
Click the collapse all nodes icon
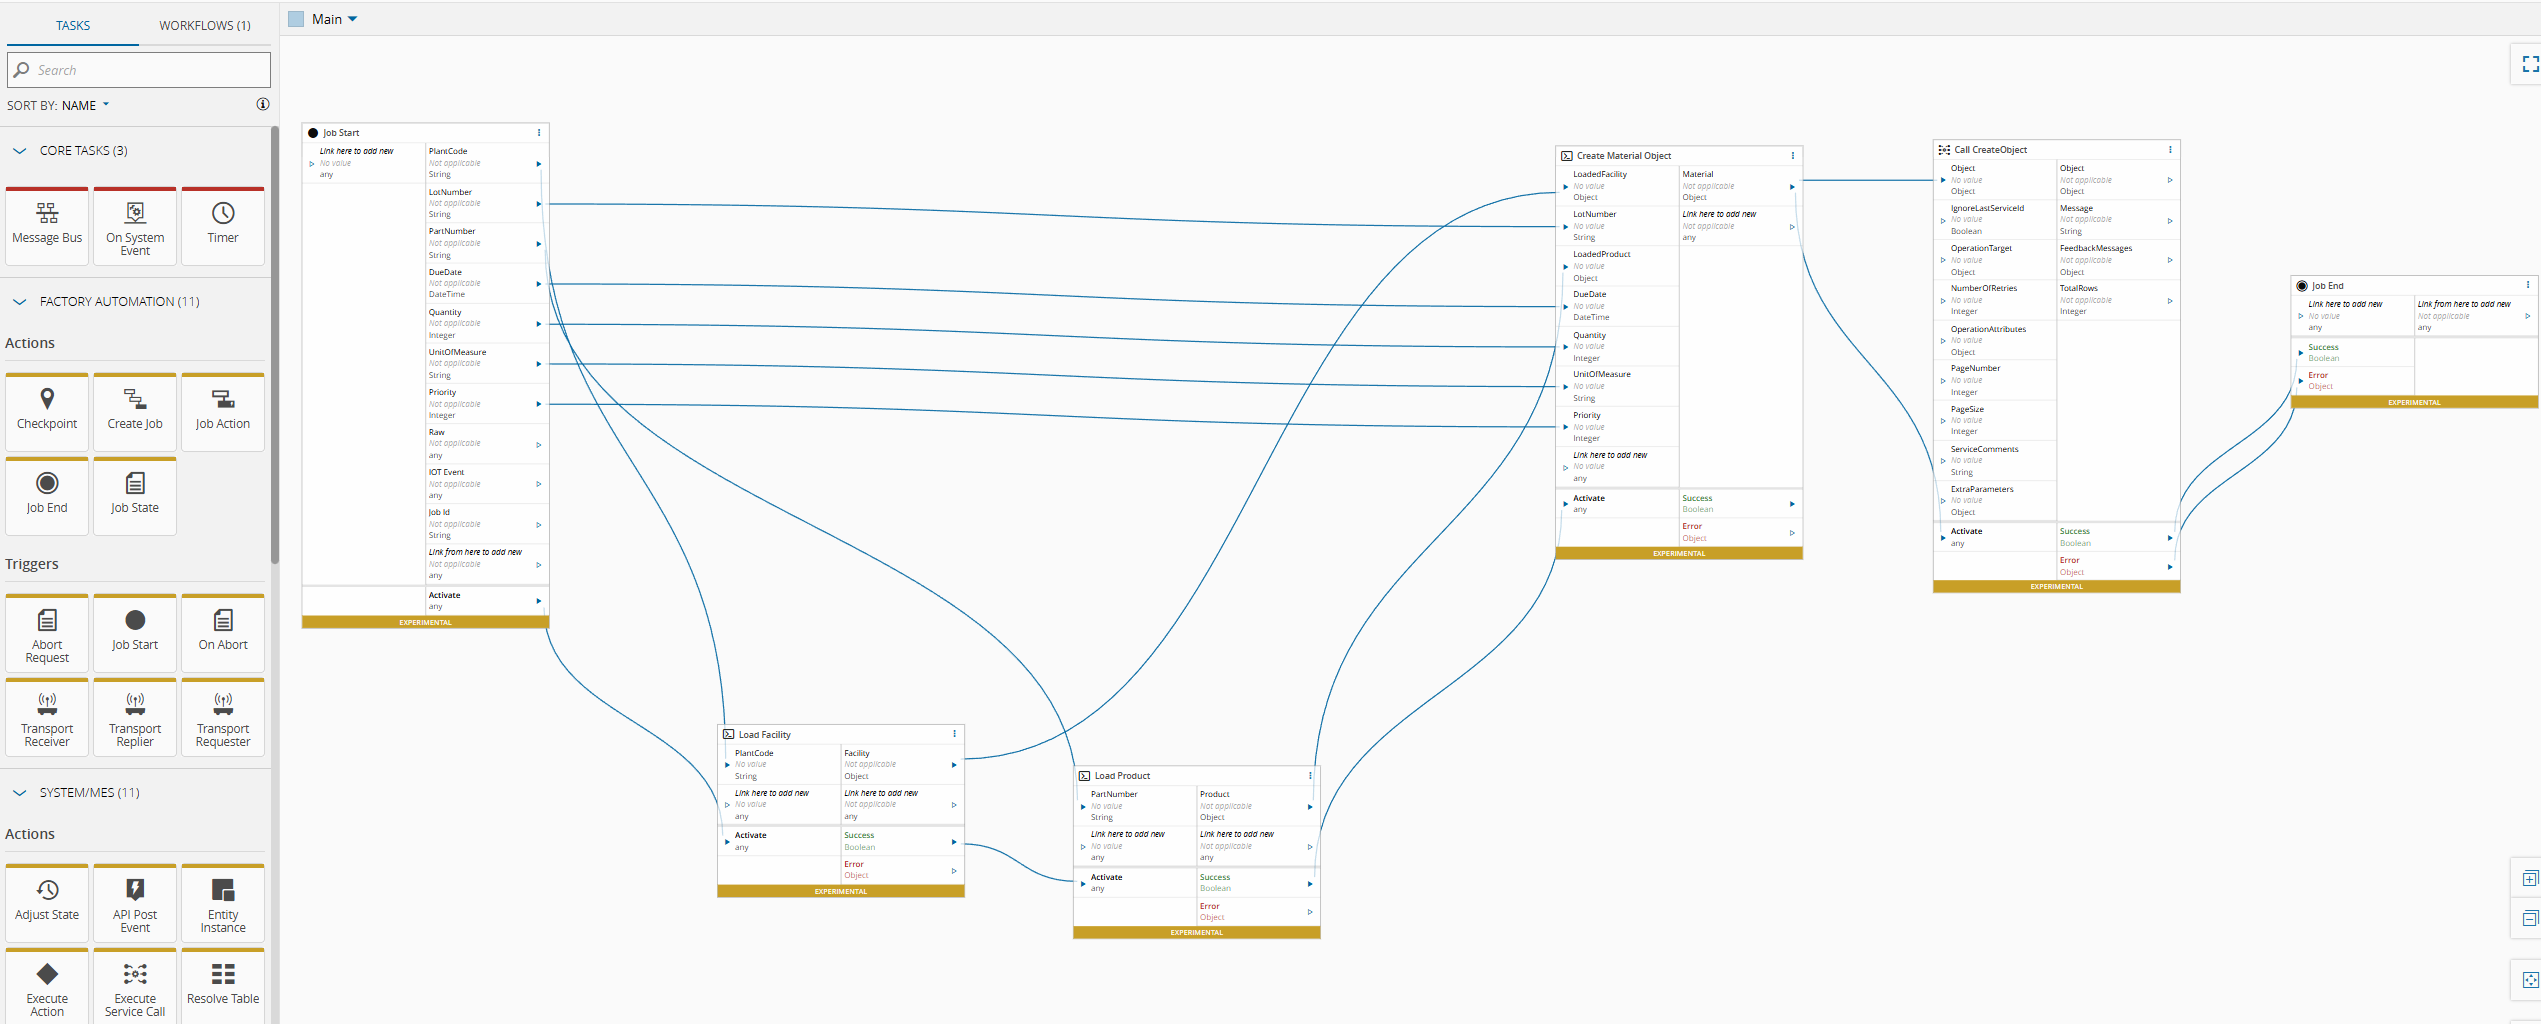[x=2529, y=918]
